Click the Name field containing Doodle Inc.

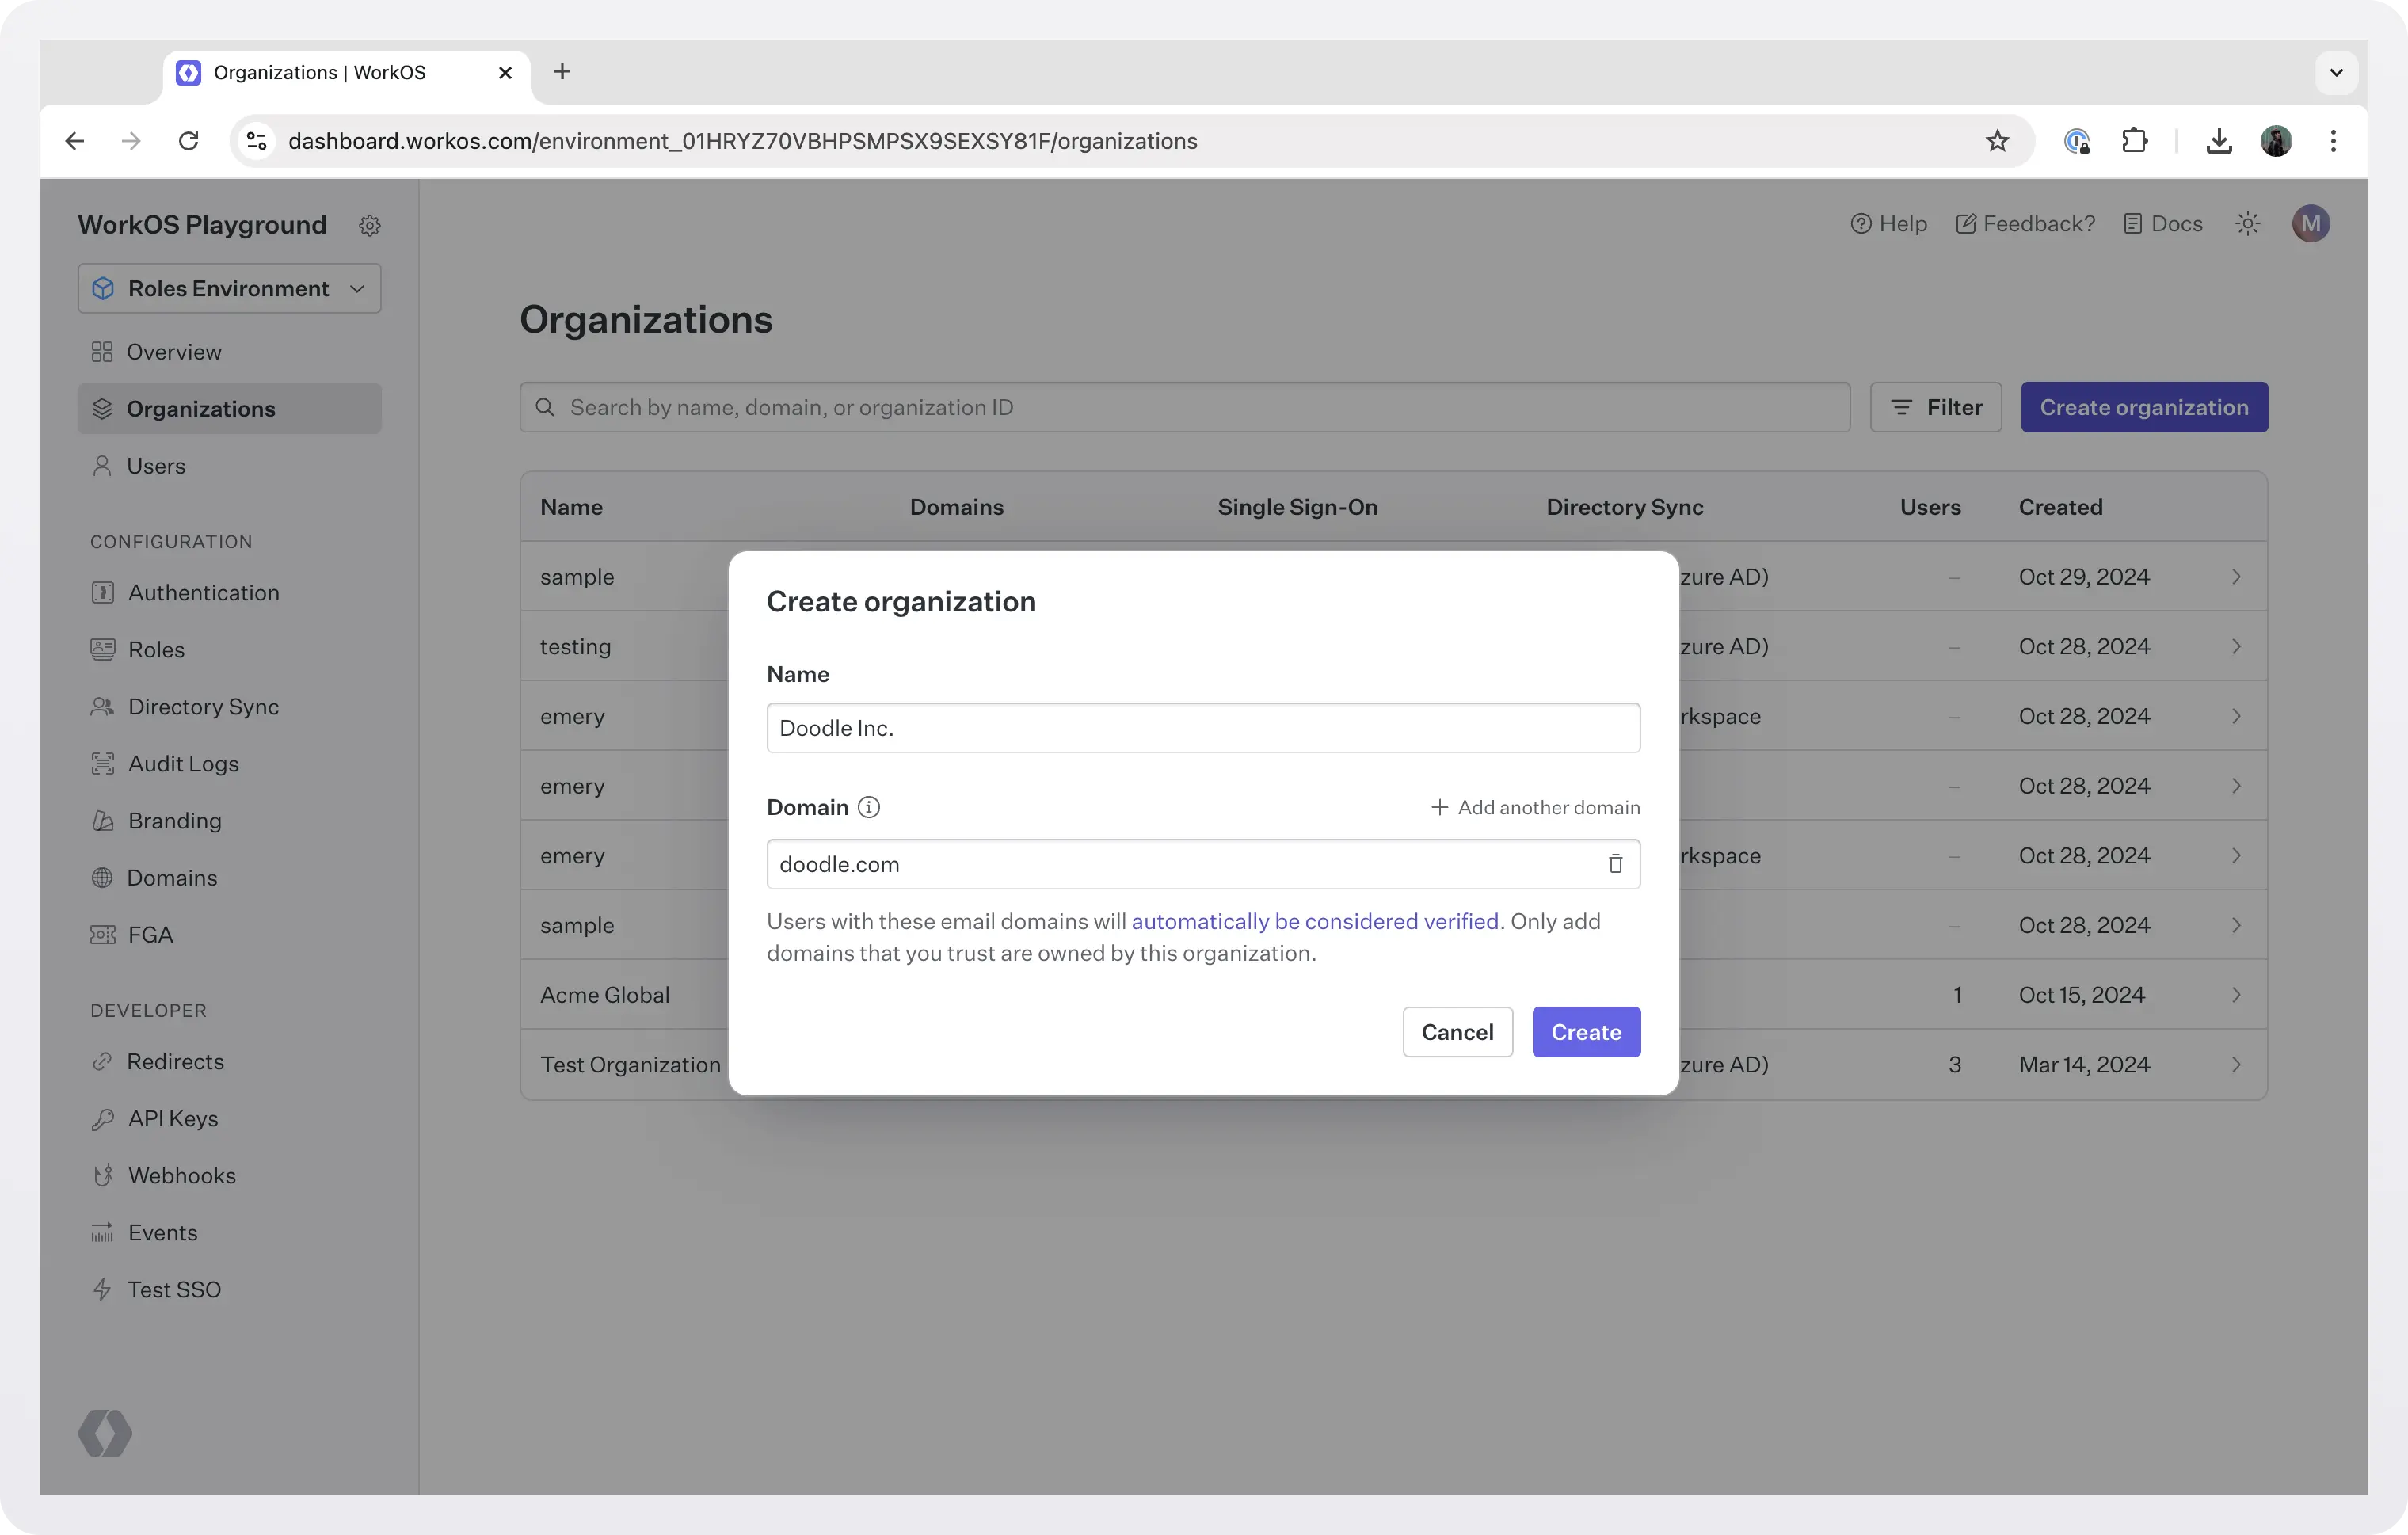pos(1203,728)
